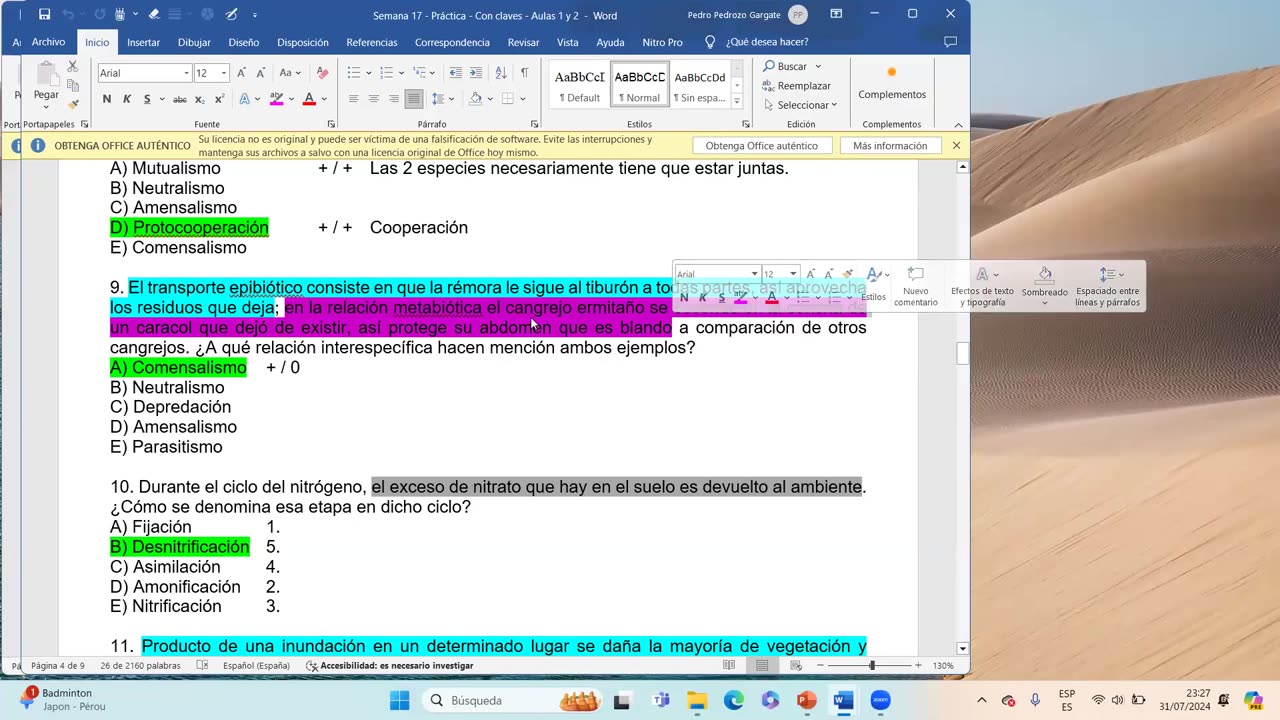This screenshot has width=1280, height=720.
Task: Open the Insertar tab
Action: [x=143, y=42]
